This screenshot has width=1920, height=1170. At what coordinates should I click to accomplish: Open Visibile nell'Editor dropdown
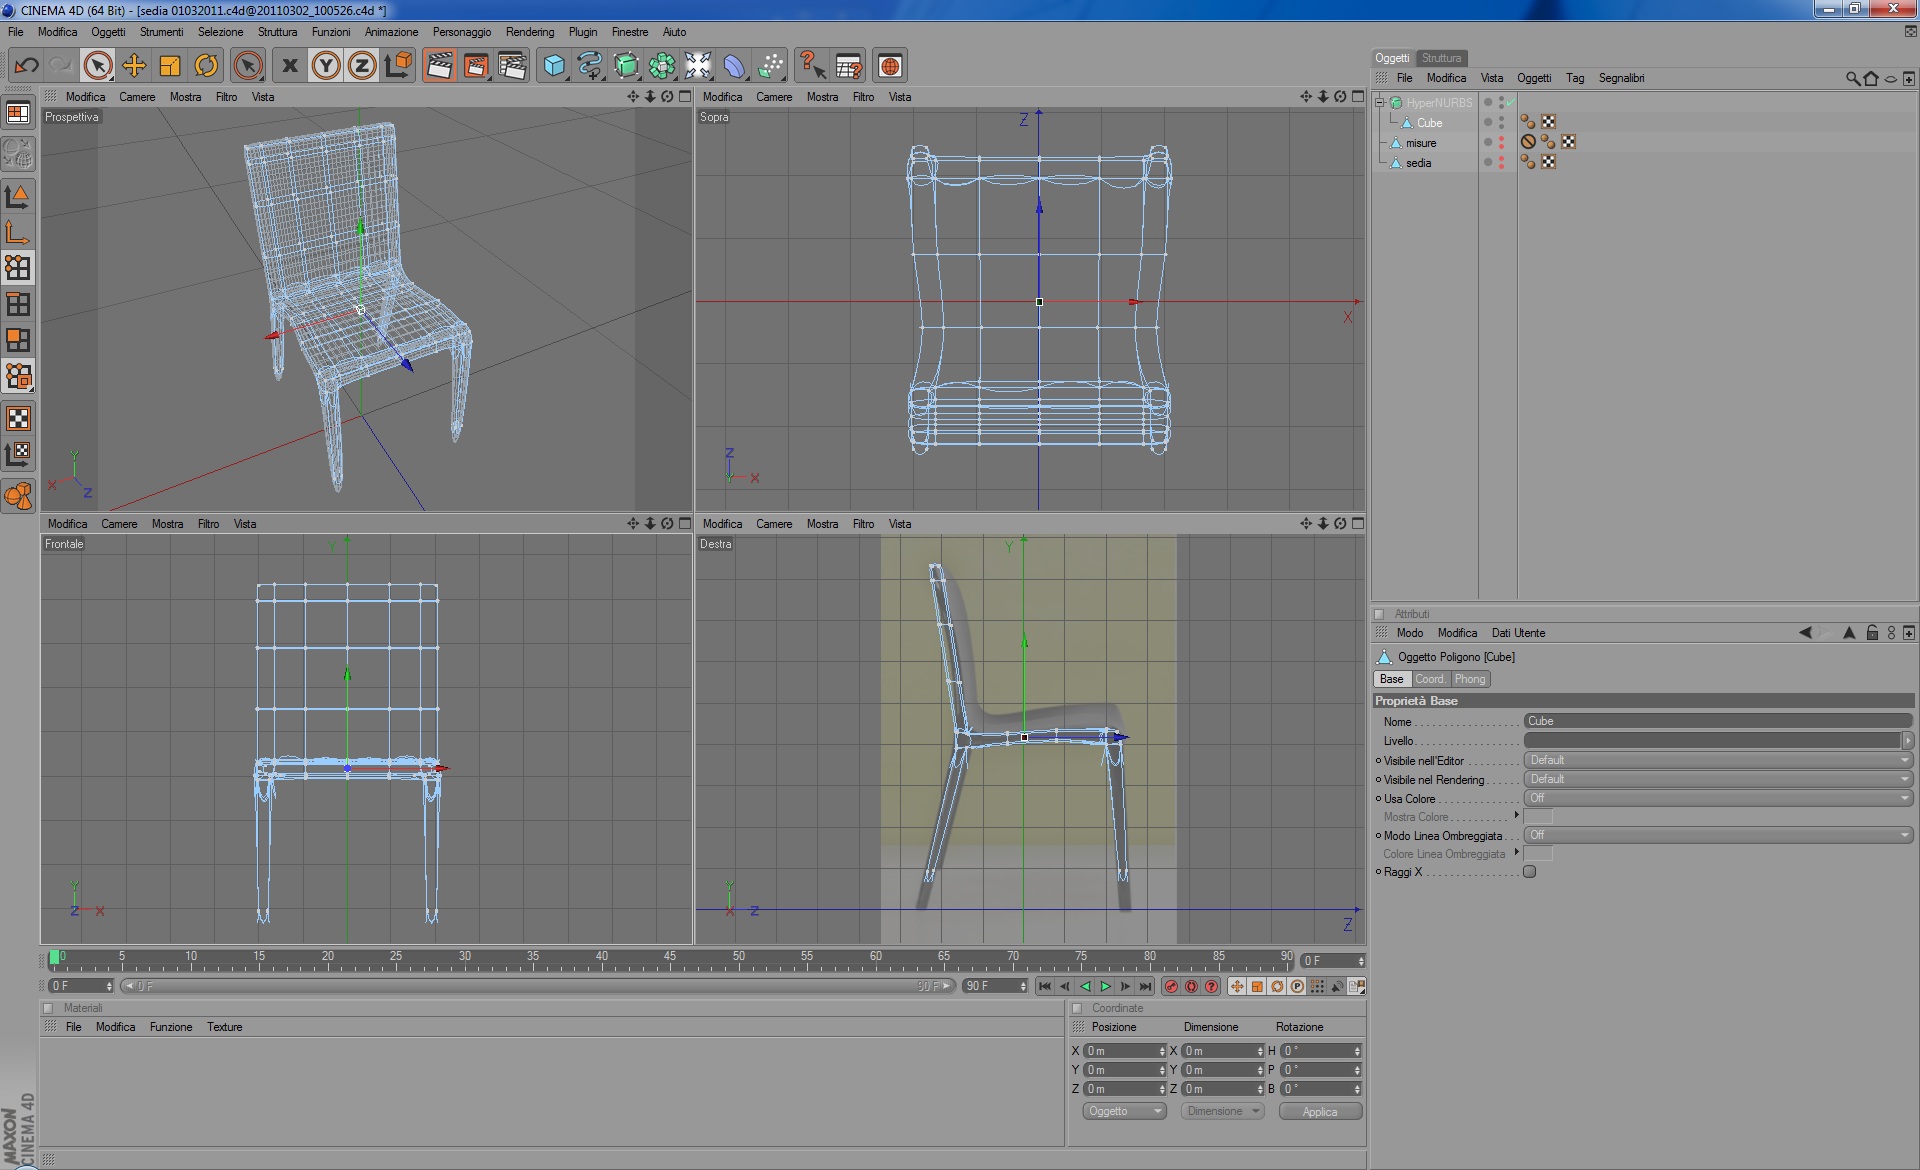click(1717, 760)
